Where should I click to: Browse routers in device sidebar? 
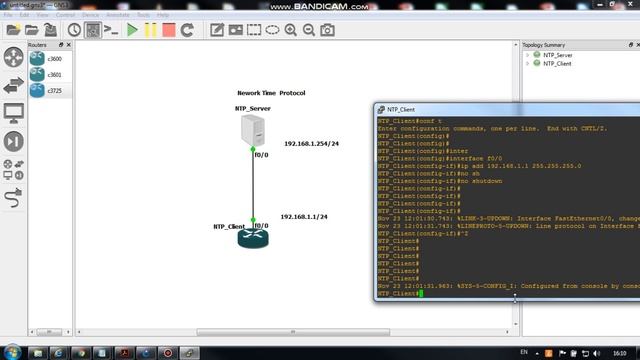pyautogui.click(x=13, y=57)
